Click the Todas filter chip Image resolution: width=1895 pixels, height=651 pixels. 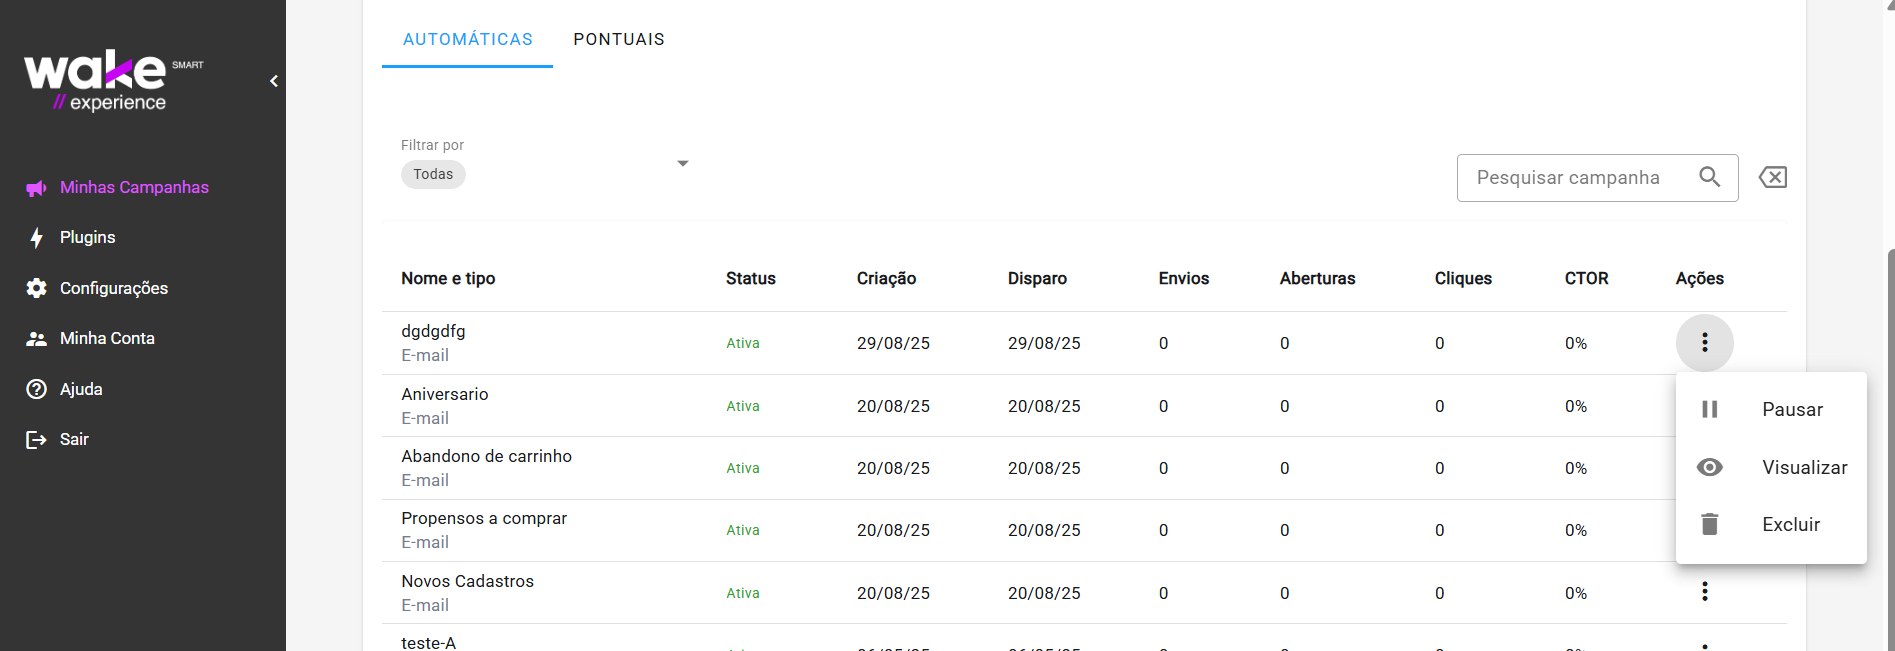433,175
